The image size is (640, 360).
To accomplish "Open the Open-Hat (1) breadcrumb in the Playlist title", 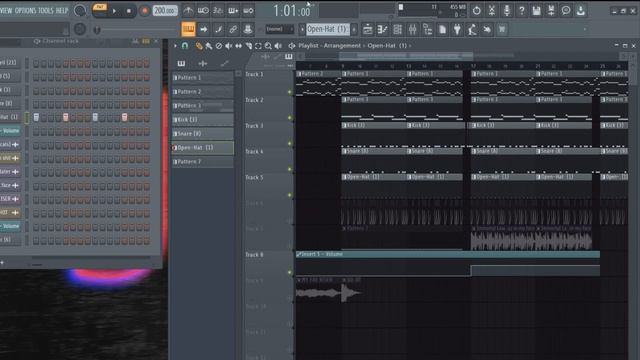I will pyautogui.click(x=387, y=46).
